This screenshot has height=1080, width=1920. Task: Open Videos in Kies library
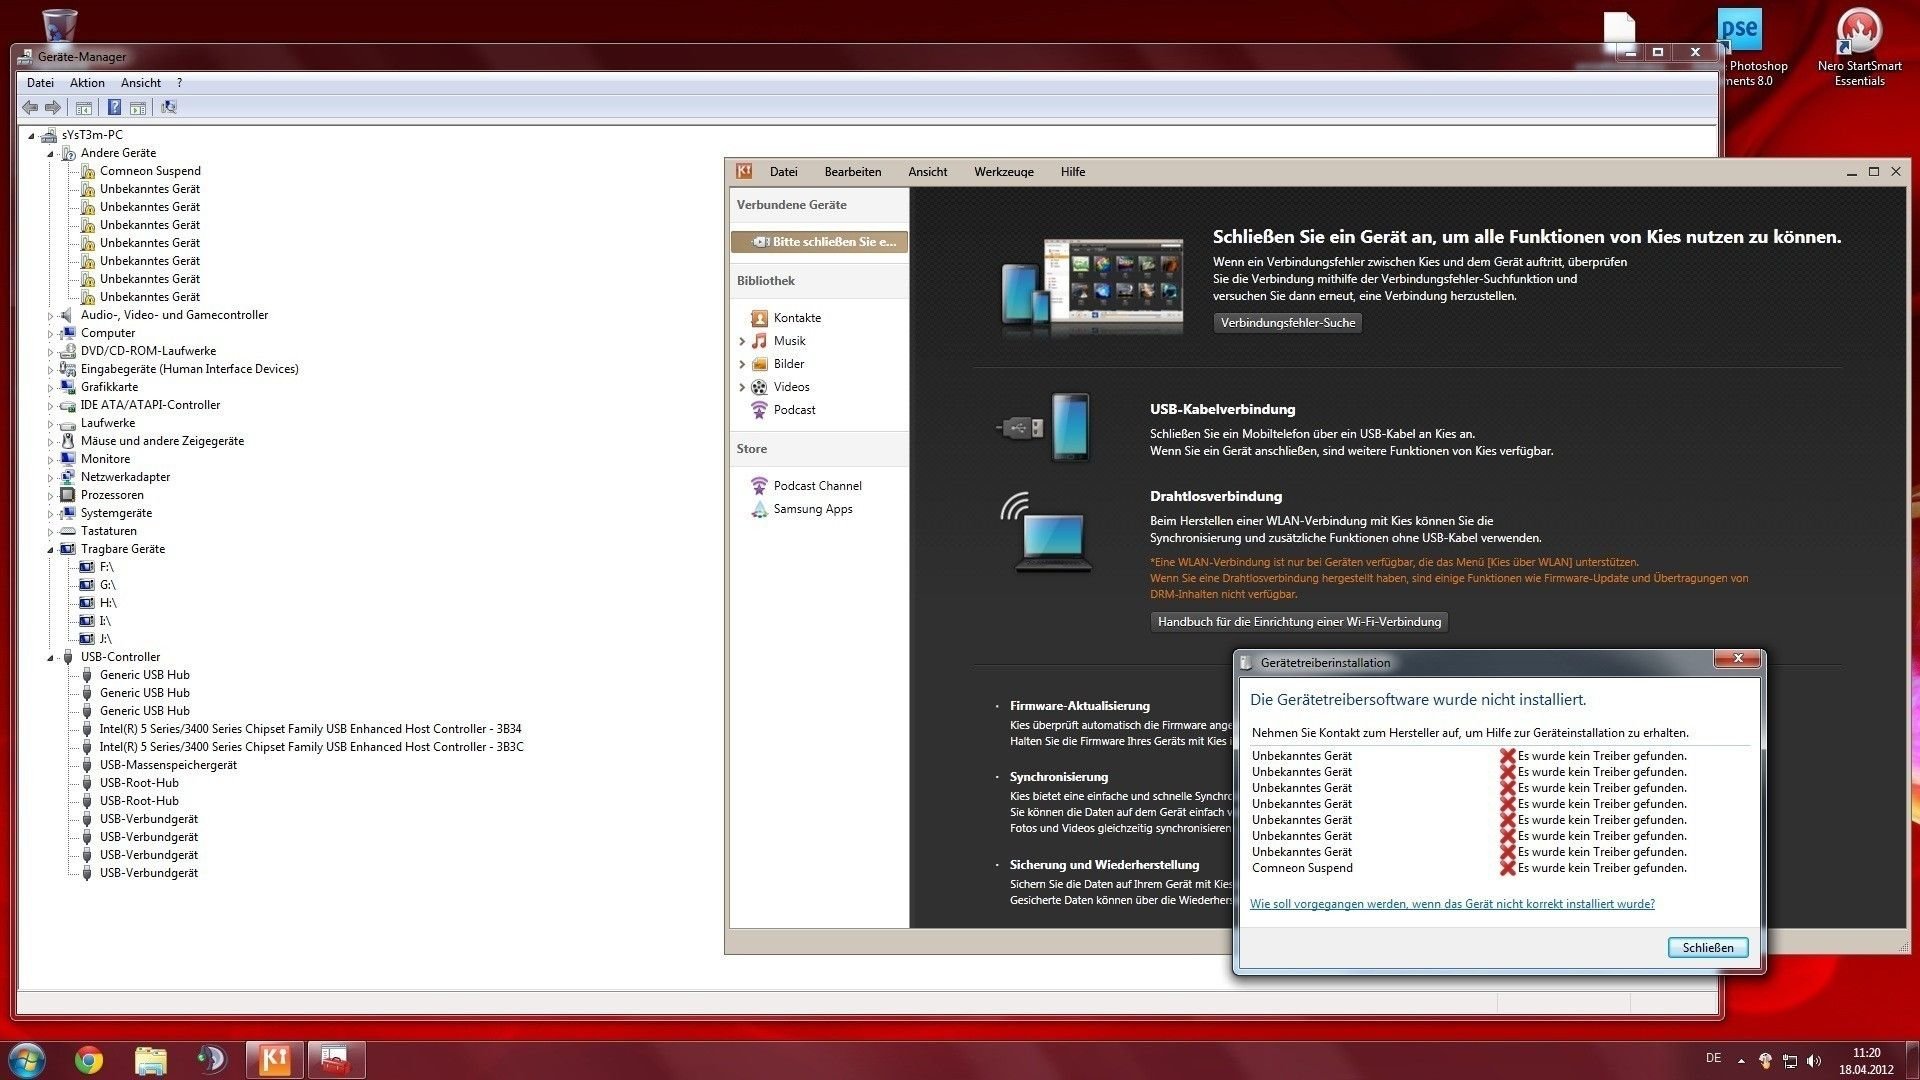point(791,387)
